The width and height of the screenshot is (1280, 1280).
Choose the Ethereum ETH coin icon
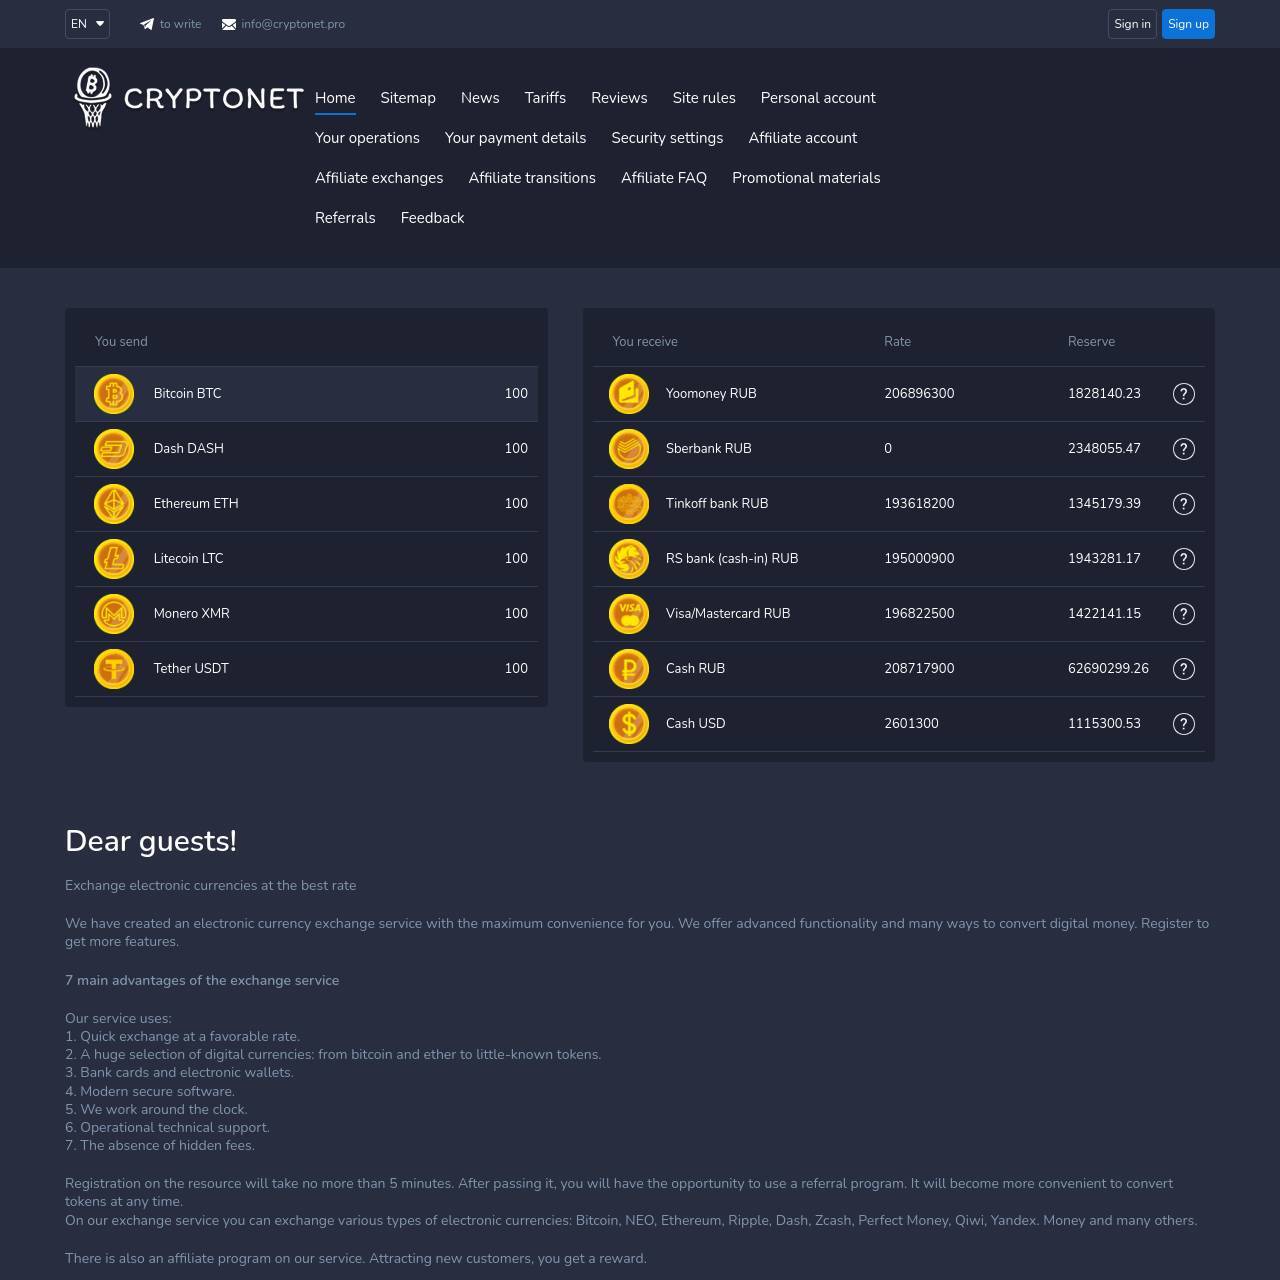tap(114, 504)
